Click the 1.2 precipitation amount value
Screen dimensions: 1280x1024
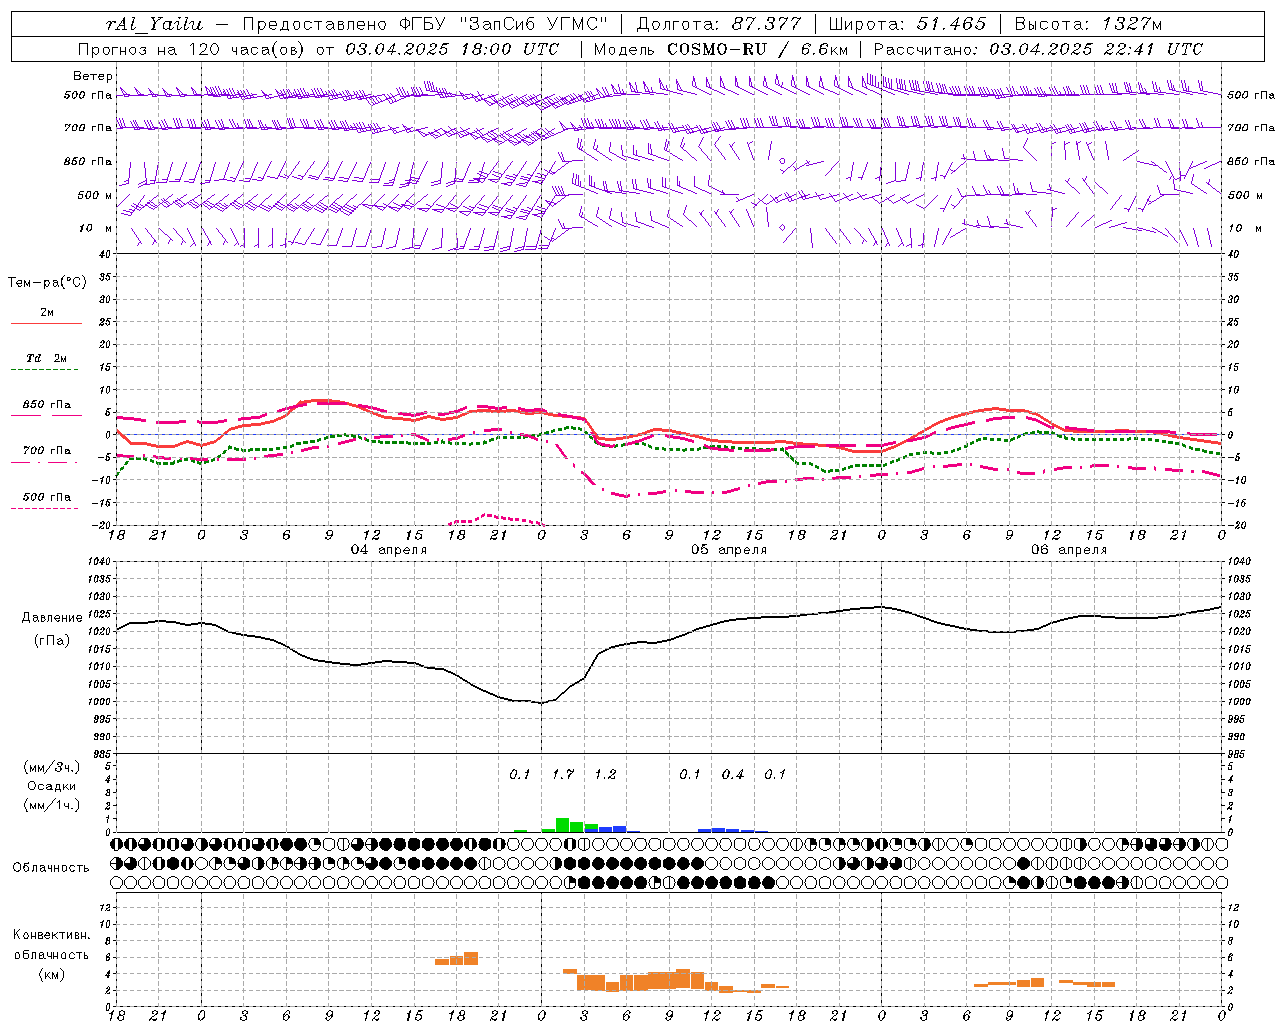point(605,775)
